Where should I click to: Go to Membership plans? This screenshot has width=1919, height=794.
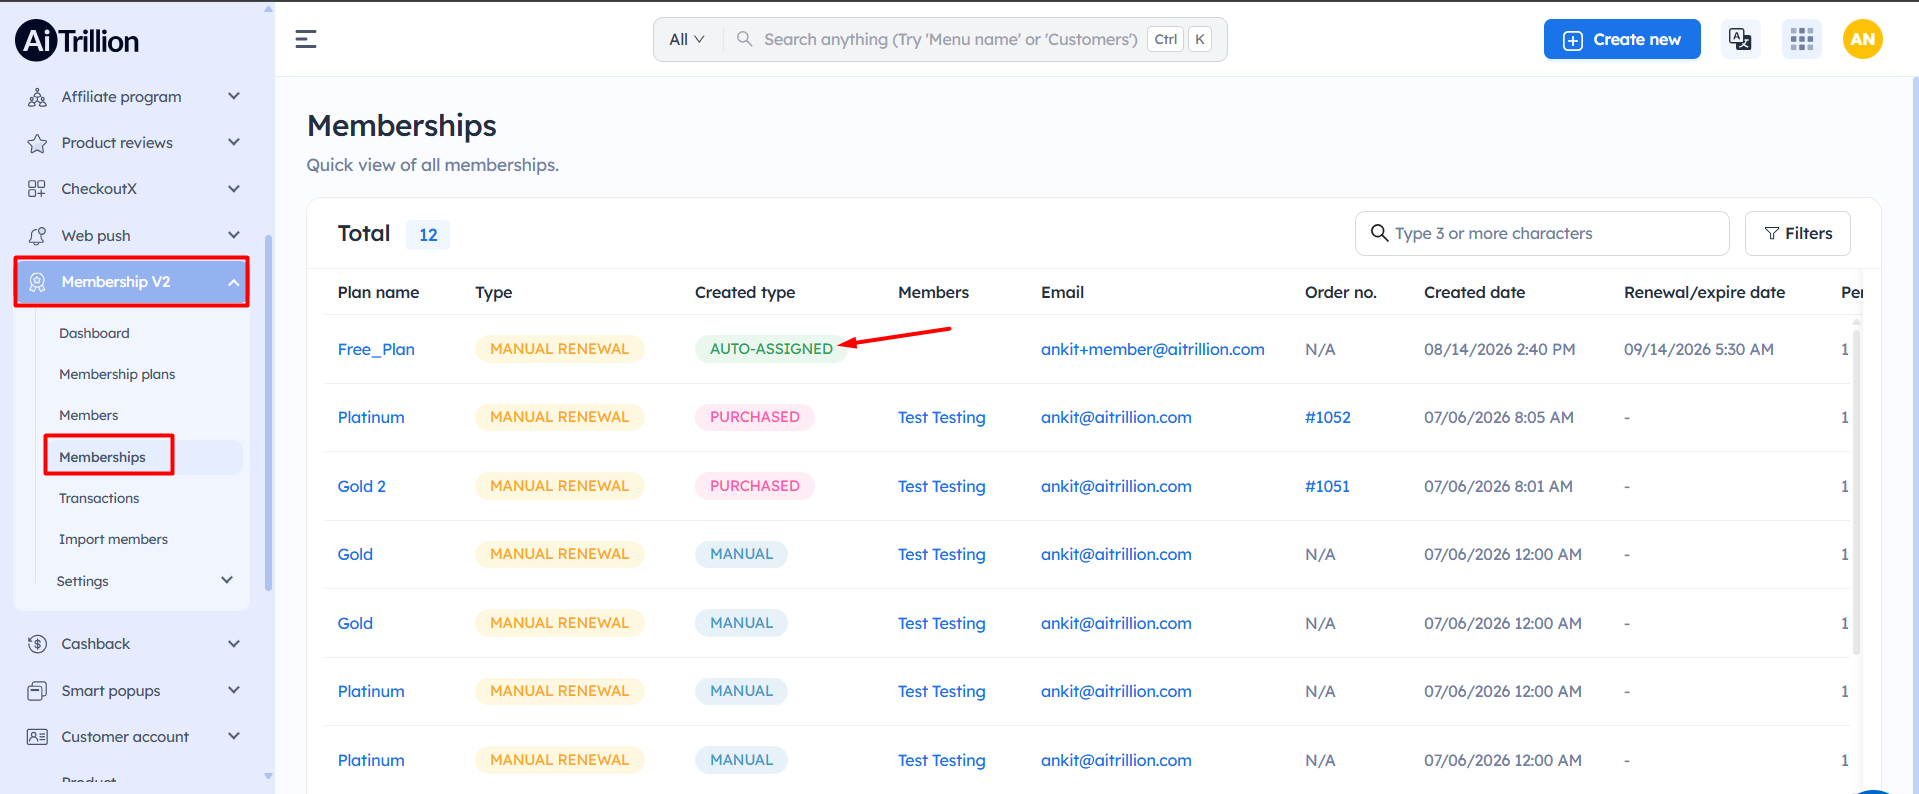pyautogui.click(x=117, y=374)
